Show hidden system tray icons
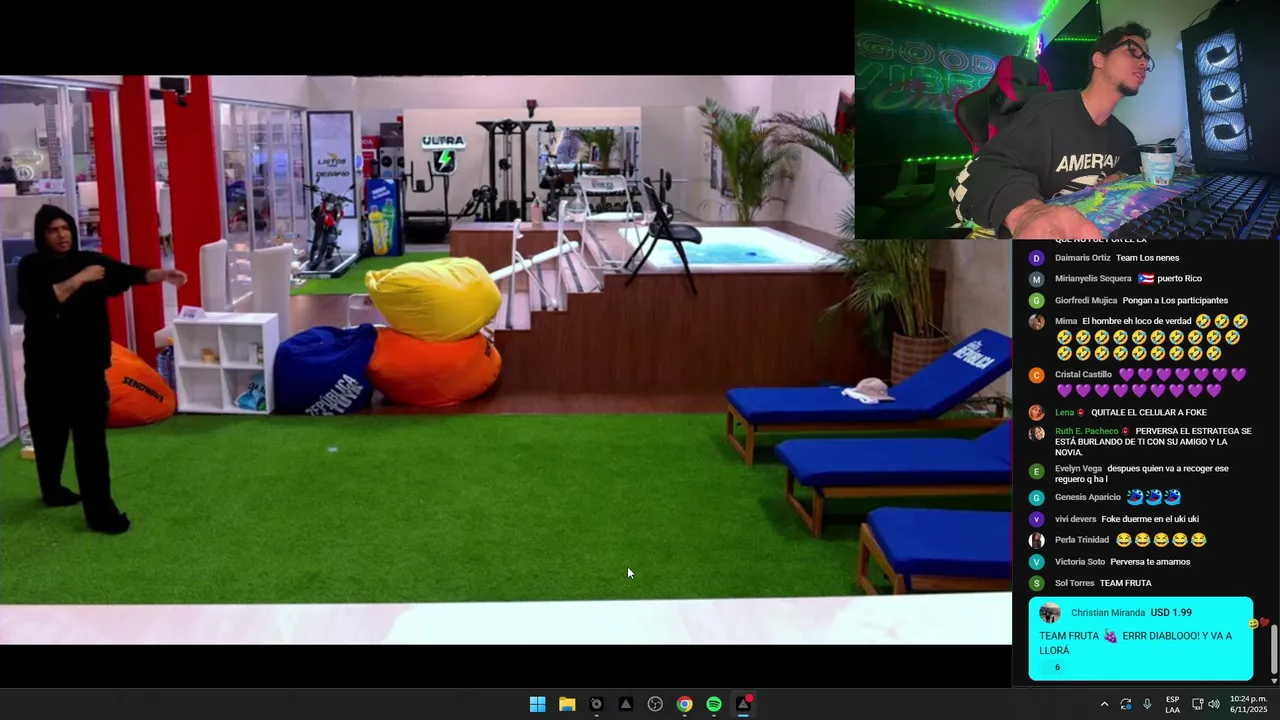This screenshot has width=1280, height=720. coord(1104,704)
